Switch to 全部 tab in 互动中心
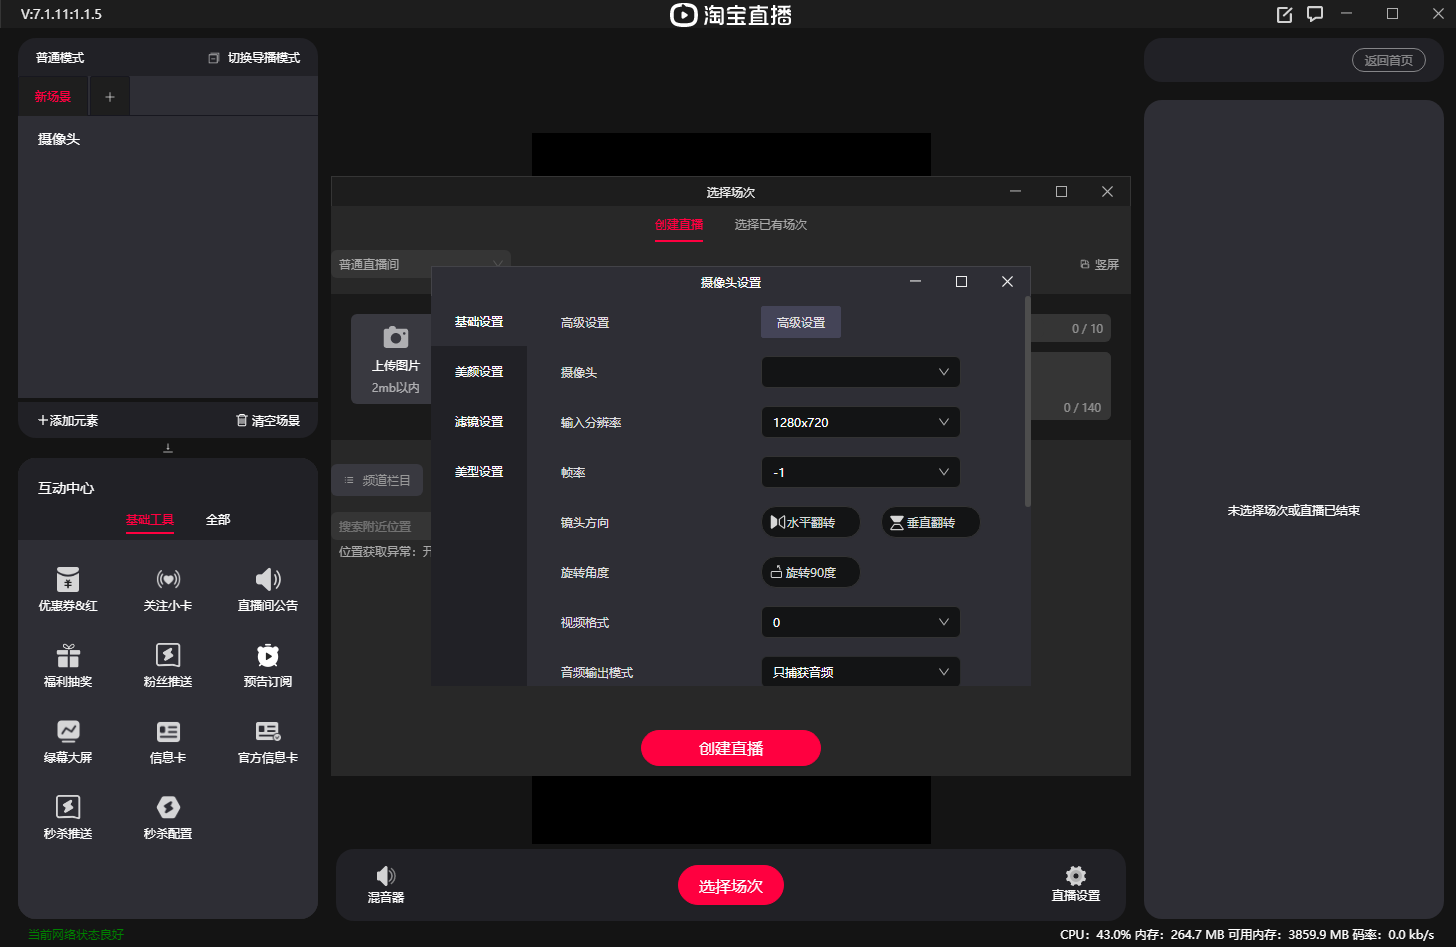This screenshot has width=1456, height=947. (x=218, y=520)
